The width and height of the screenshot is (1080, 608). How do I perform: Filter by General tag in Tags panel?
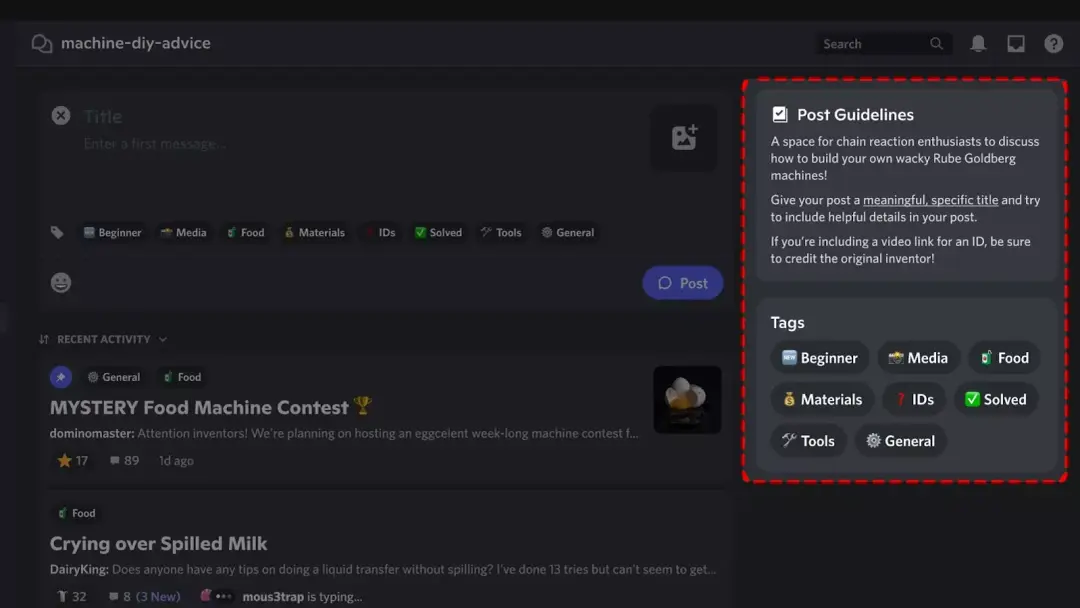tap(901, 441)
